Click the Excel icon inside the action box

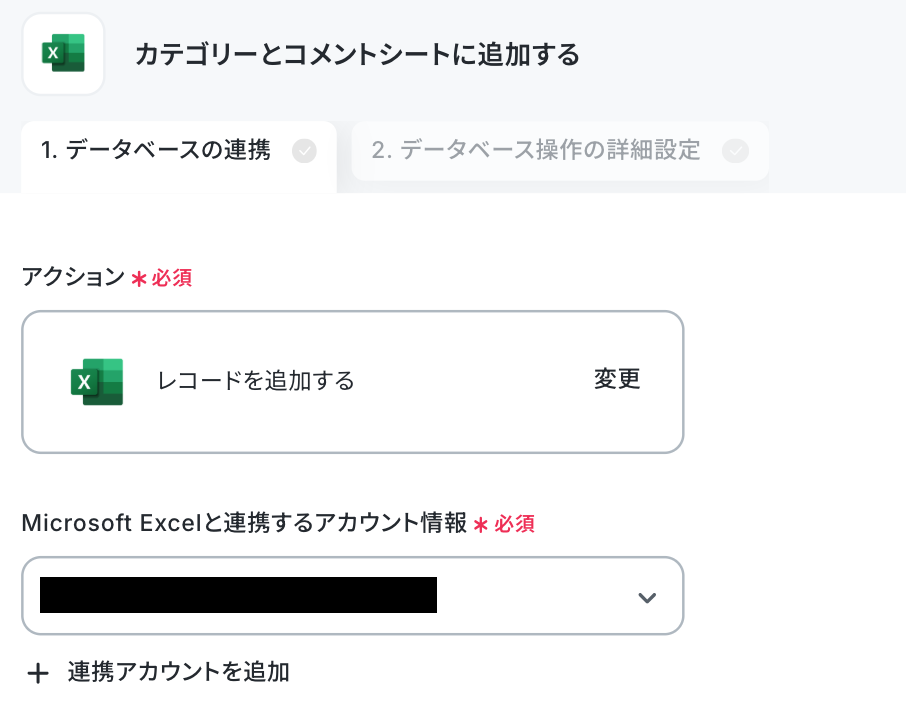(97, 382)
